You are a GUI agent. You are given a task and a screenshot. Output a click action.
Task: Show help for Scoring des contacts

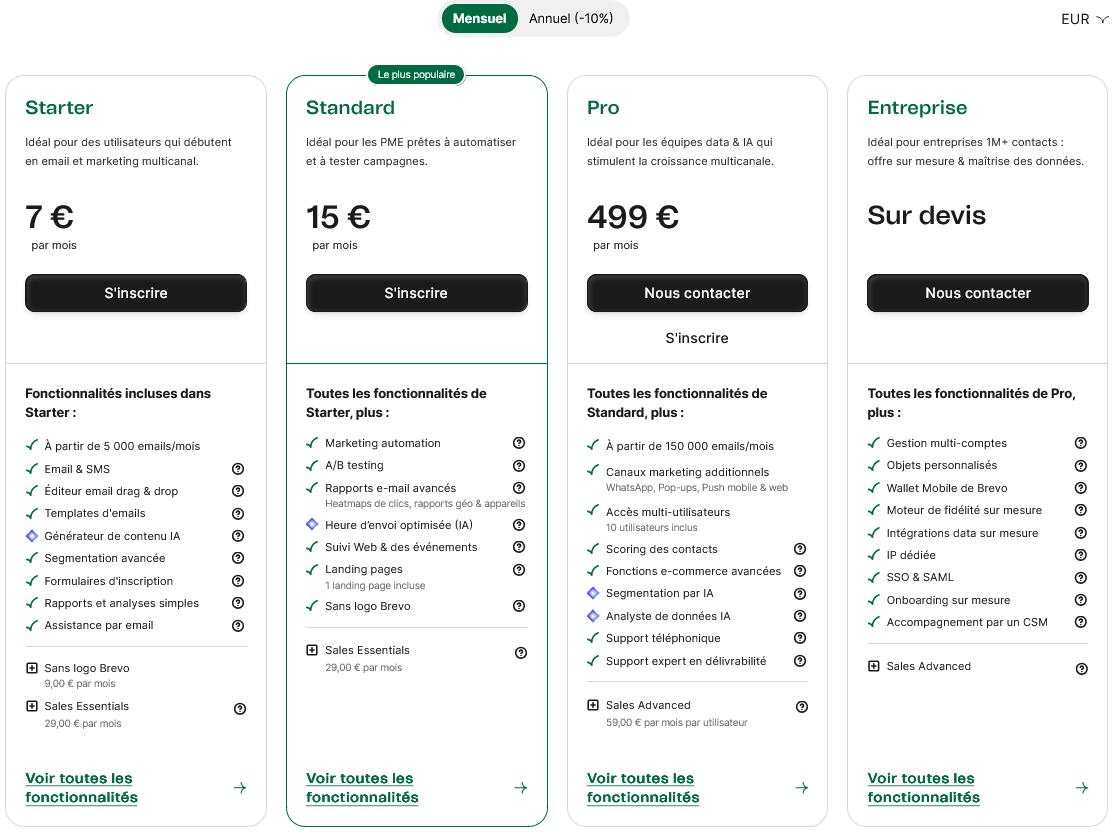(x=800, y=549)
